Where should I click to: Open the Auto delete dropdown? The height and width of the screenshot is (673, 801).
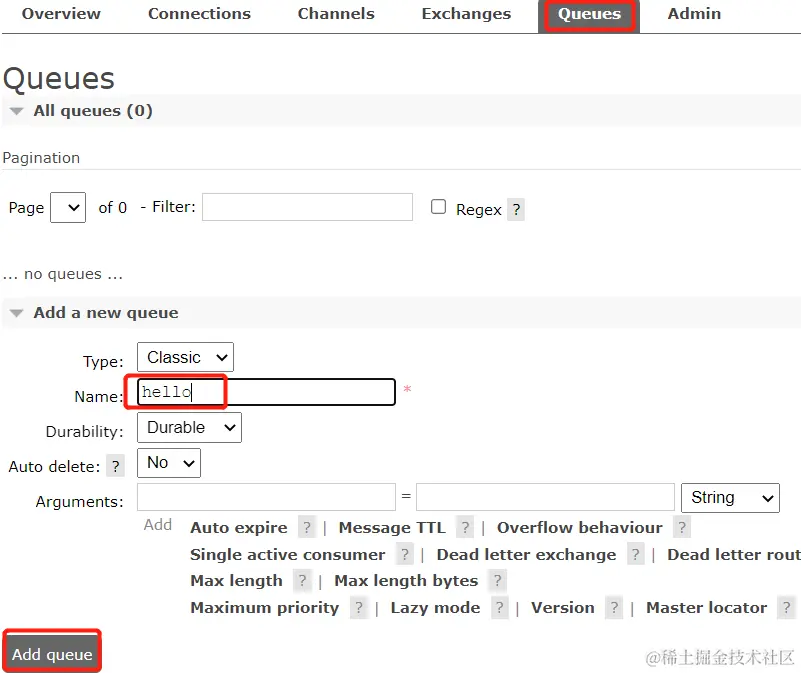point(169,463)
